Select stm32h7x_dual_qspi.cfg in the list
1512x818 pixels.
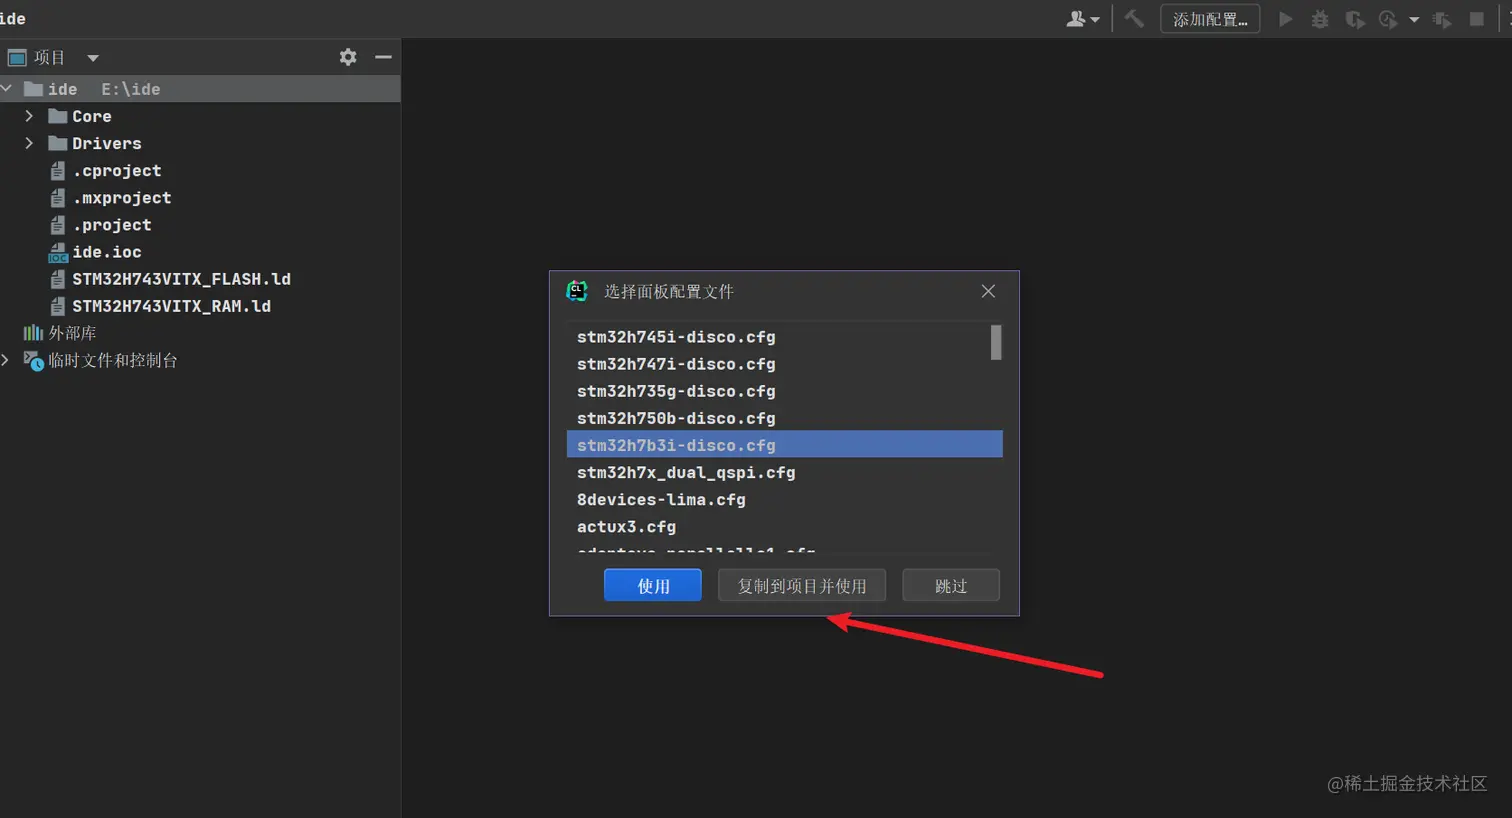click(x=784, y=472)
